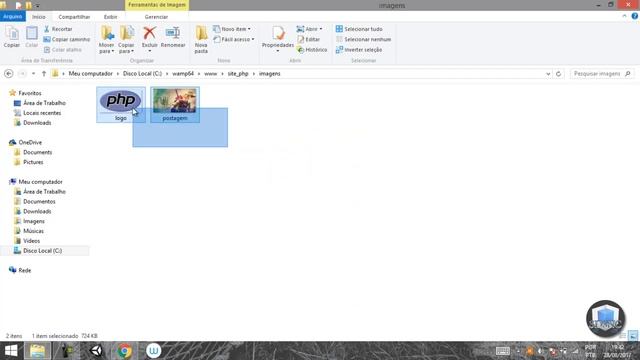
Task: Switch to Gerenciar ribbon tab
Action: coord(156,17)
